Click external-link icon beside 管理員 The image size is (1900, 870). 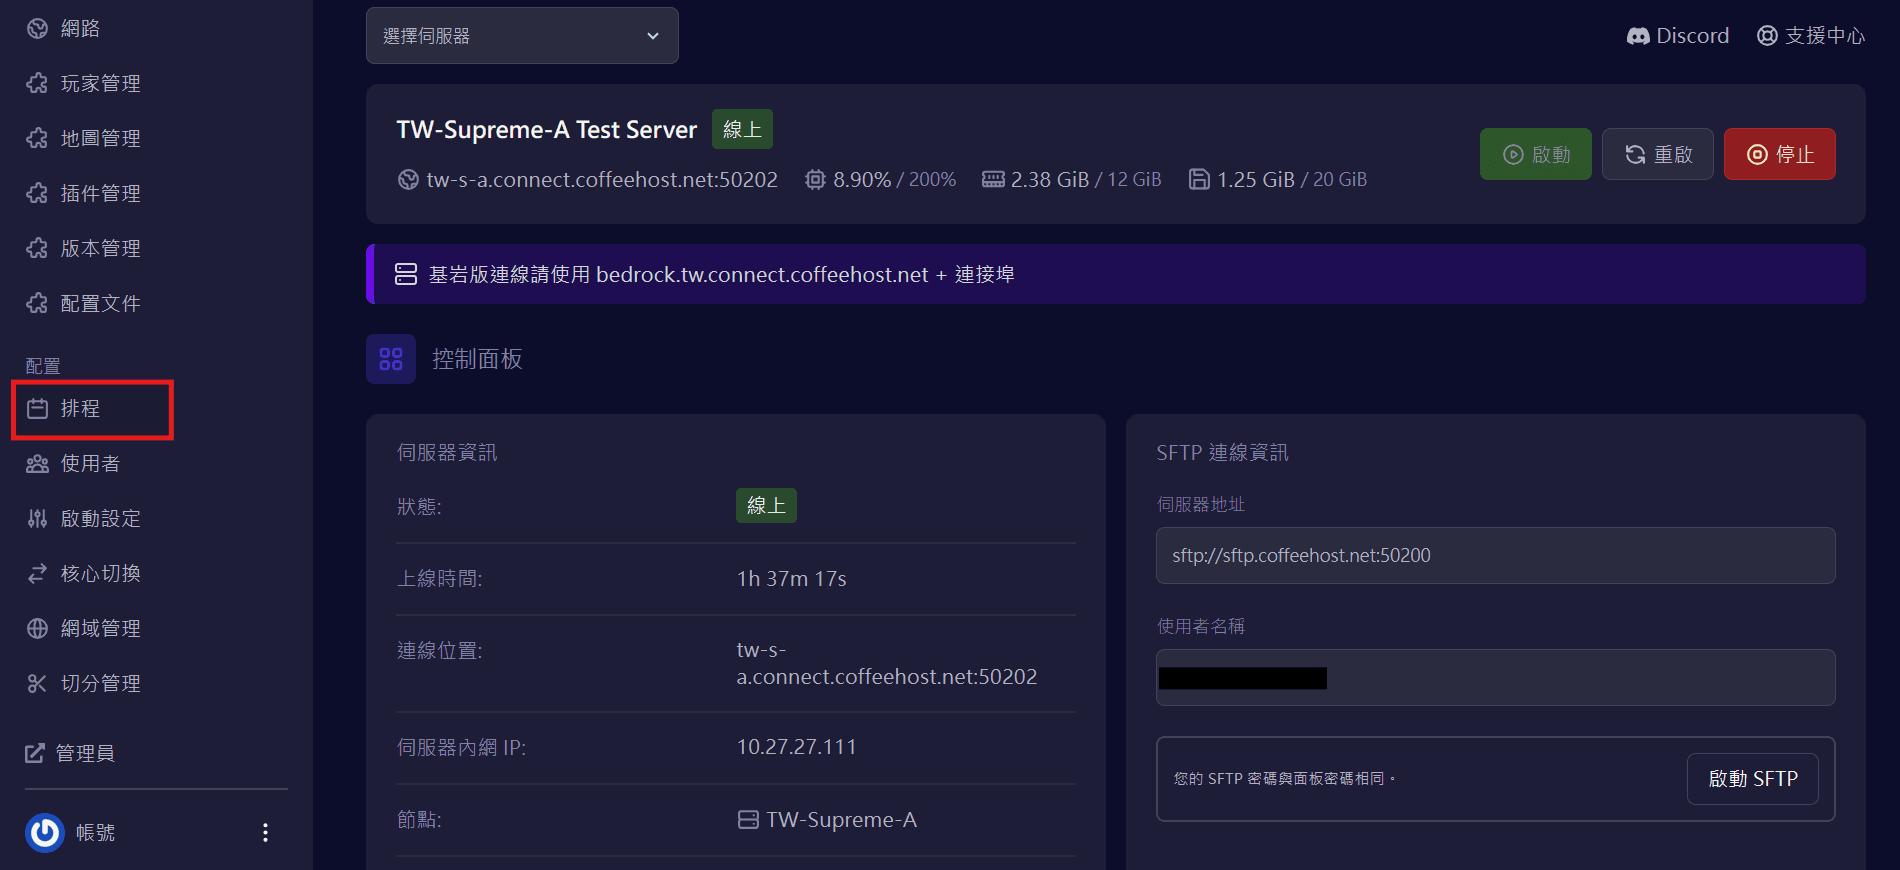[35, 753]
